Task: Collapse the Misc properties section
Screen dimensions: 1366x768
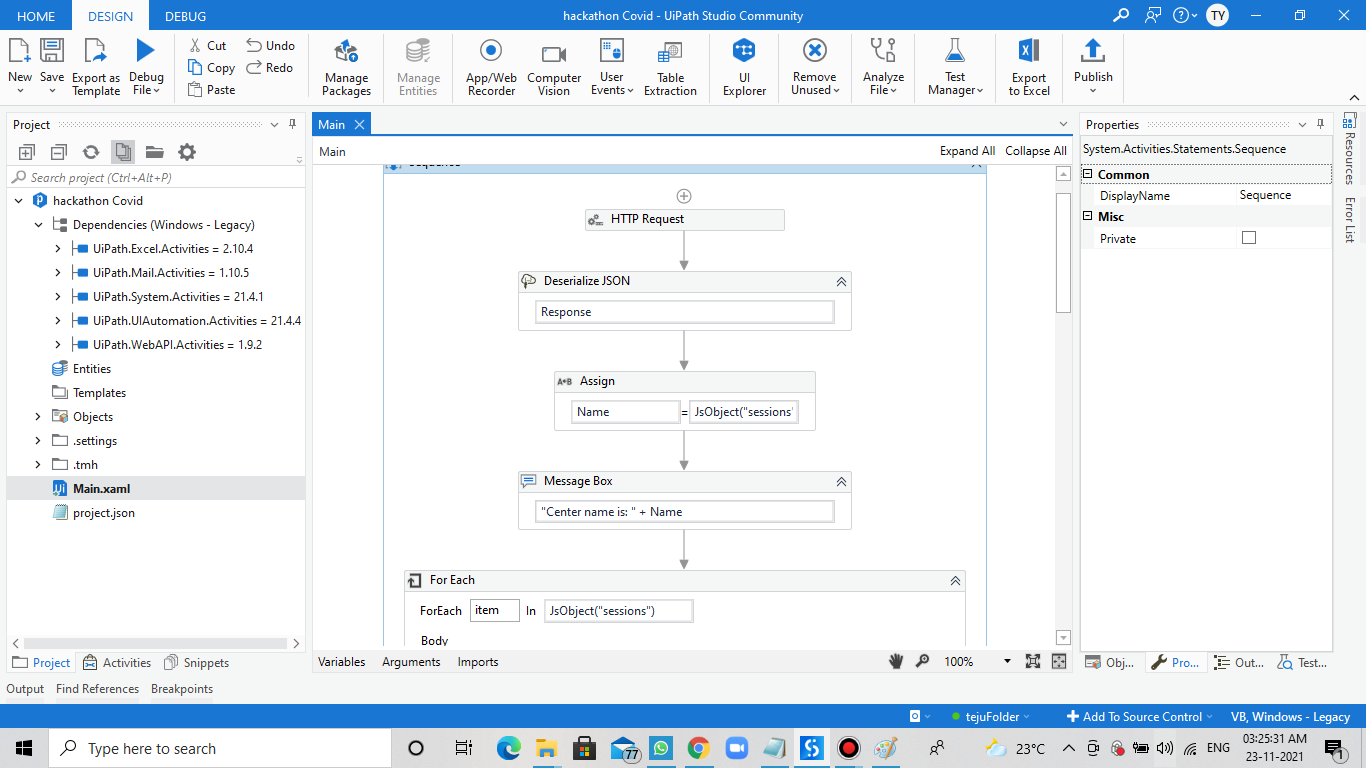Action: coord(1088,216)
